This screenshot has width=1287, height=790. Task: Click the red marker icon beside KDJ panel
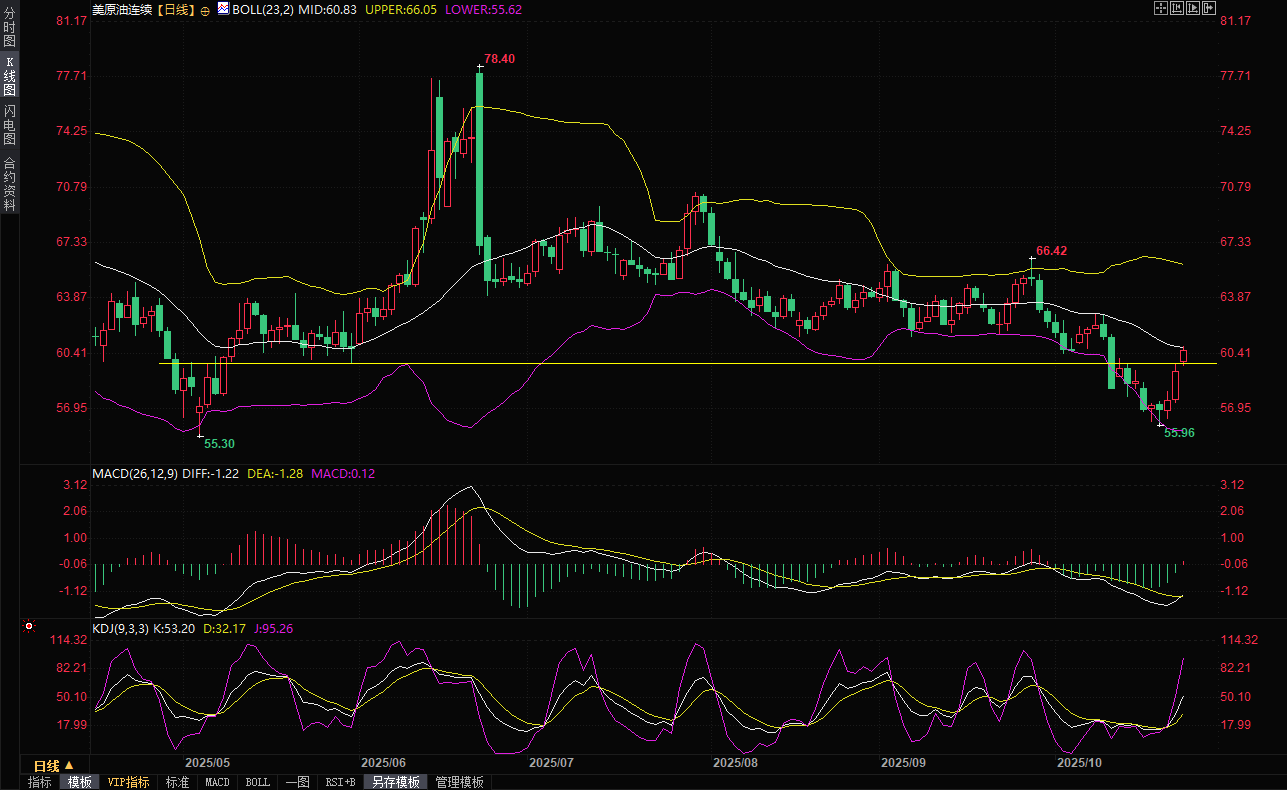(29, 627)
